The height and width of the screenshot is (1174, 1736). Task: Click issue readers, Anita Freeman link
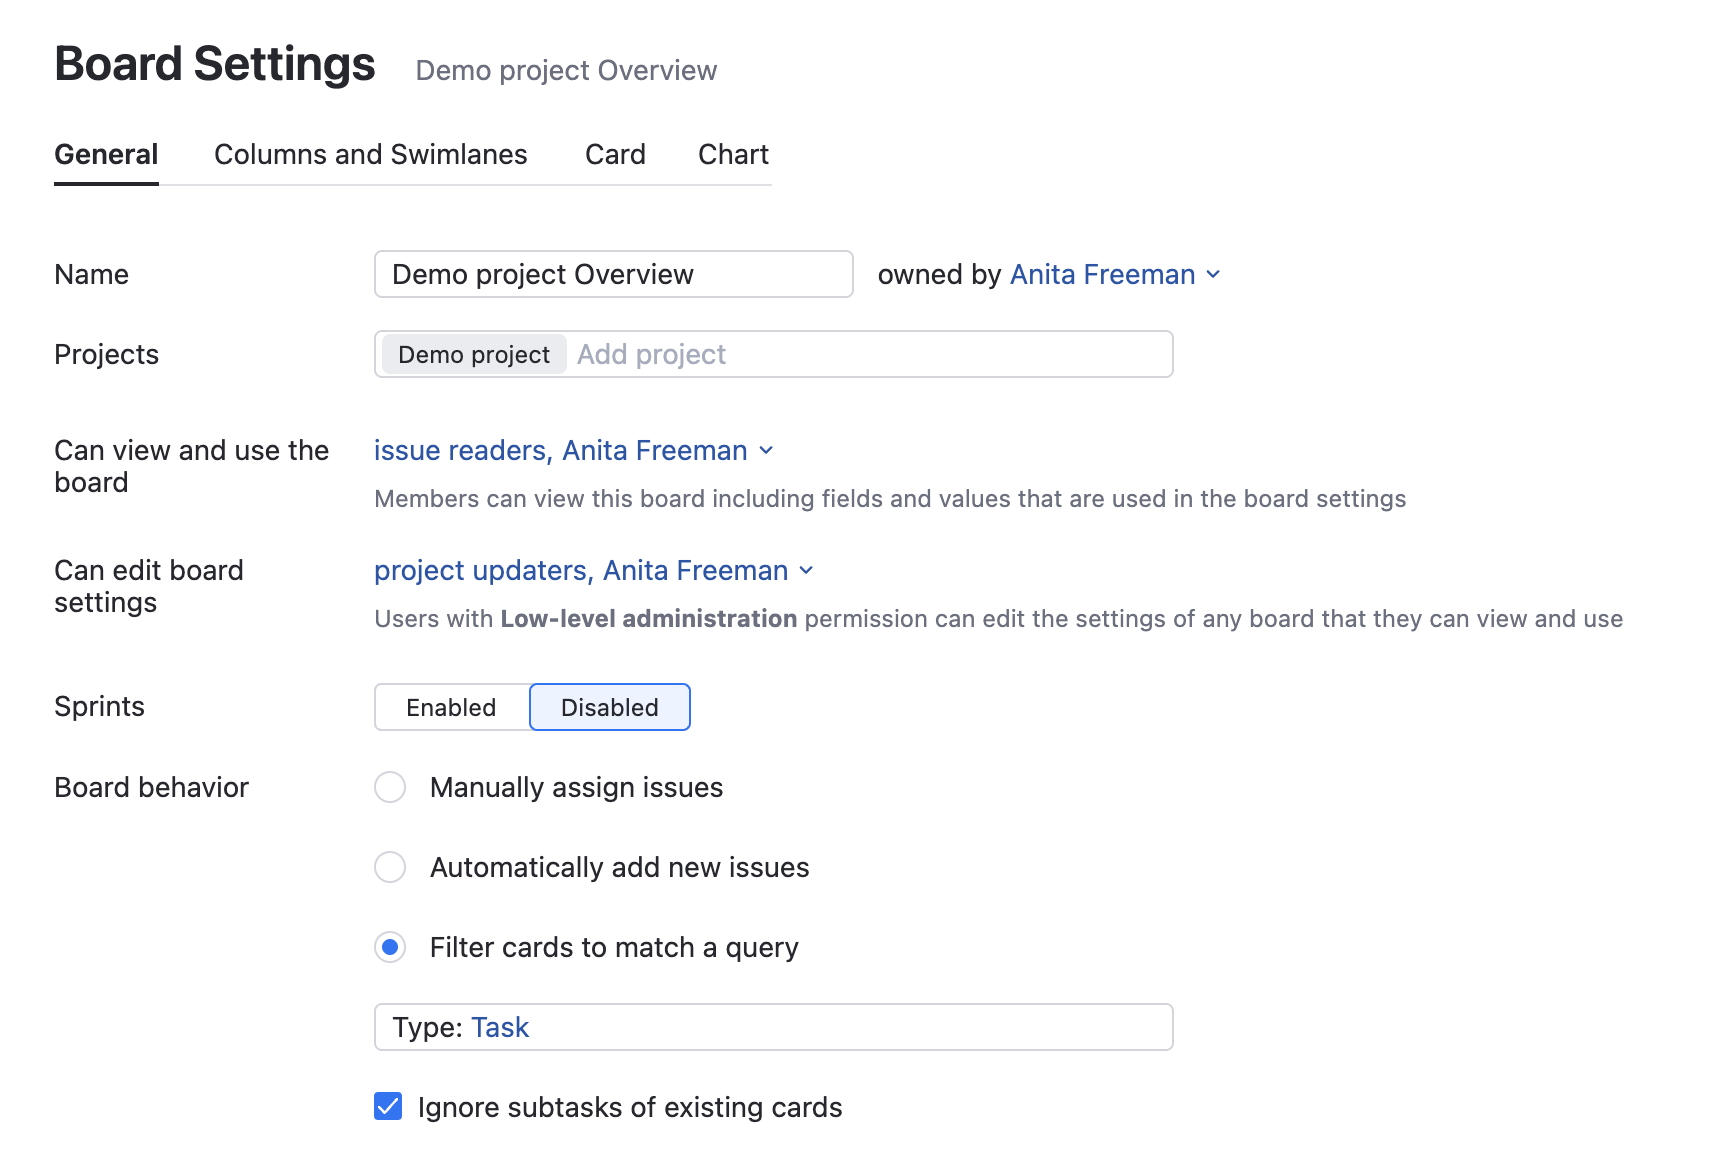click(560, 451)
